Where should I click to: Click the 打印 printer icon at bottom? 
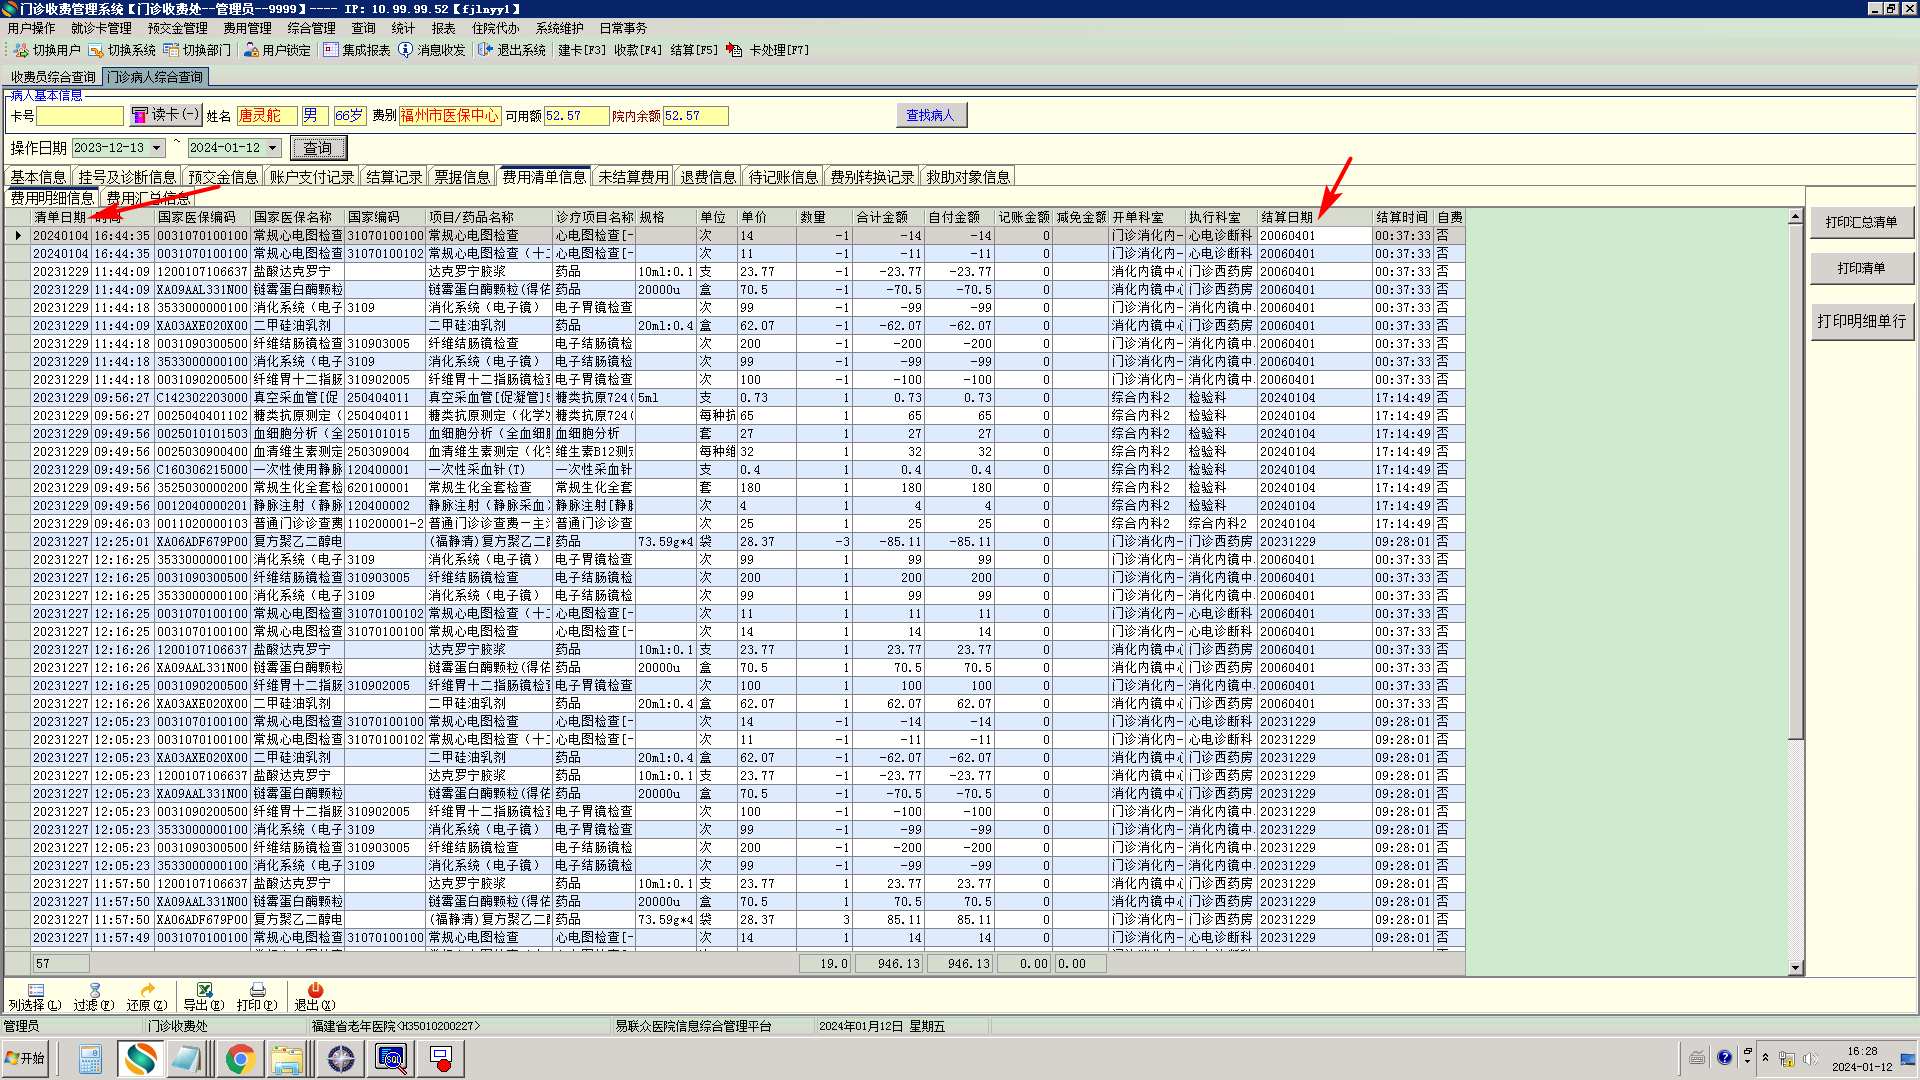tap(257, 990)
